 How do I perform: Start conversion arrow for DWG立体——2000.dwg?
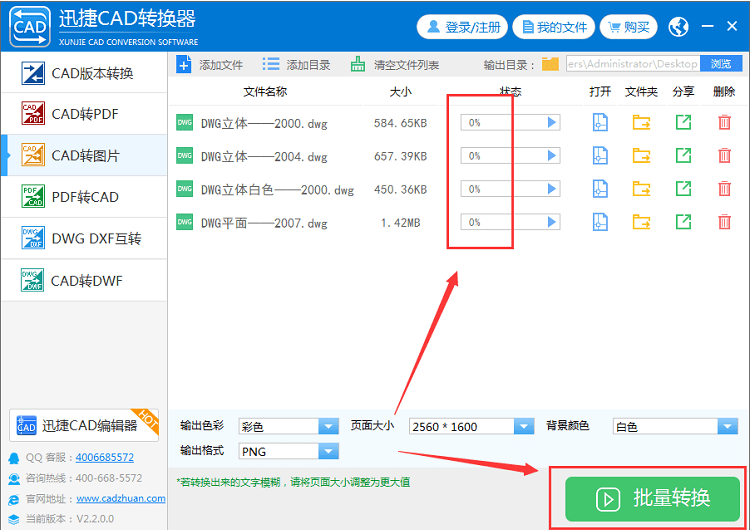click(552, 123)
